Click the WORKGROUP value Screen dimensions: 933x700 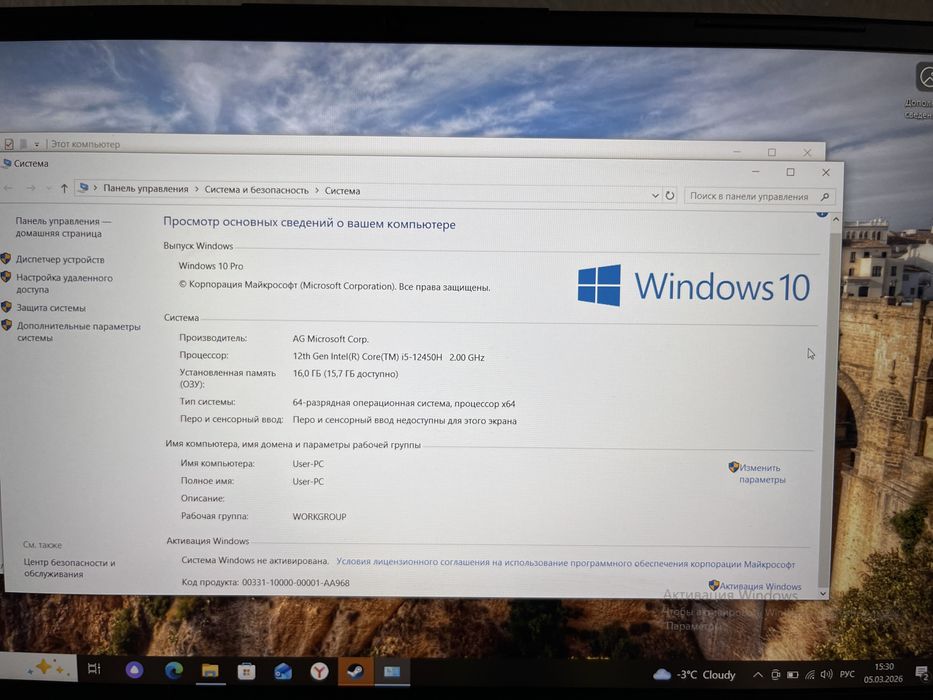(x=319, y=517)
